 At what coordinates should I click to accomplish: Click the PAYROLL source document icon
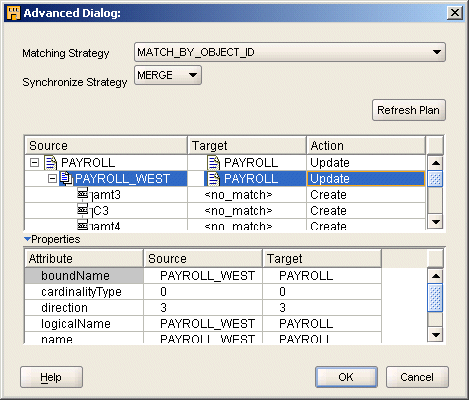pyautogui.click(x=51, y=163)
